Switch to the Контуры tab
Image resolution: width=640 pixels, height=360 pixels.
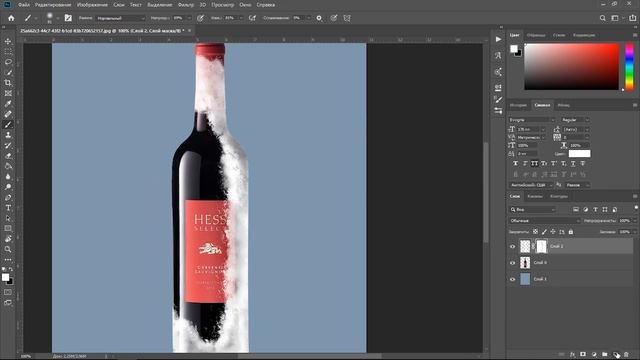(559, 196)
